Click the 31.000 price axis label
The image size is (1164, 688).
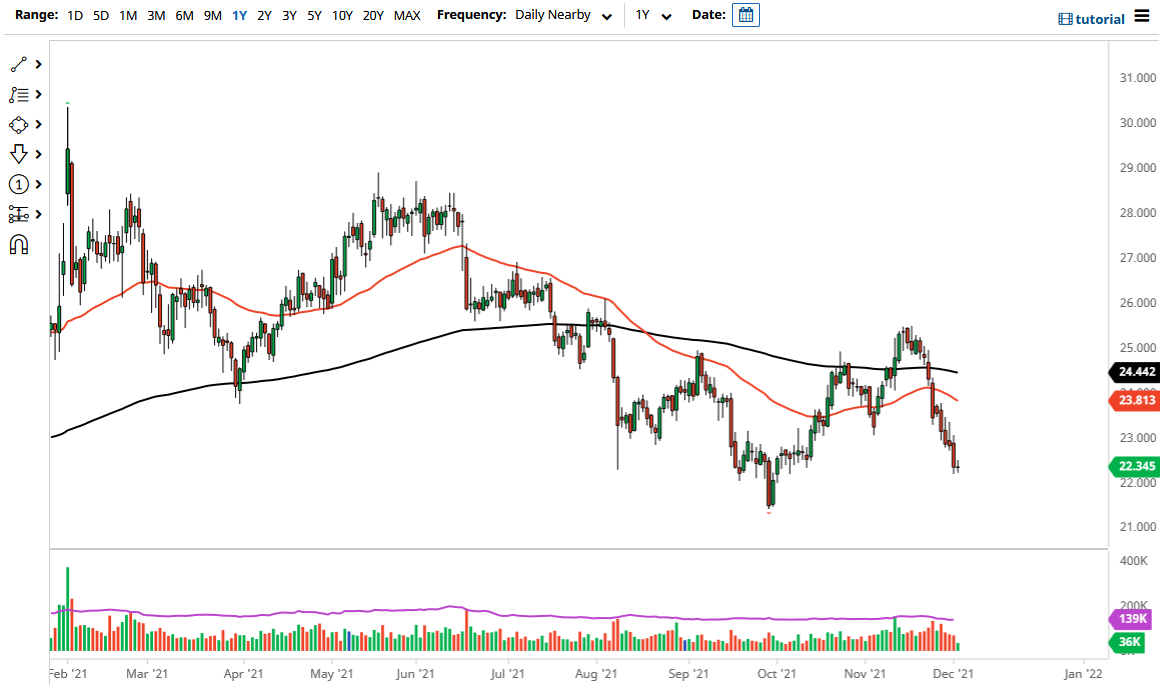[1137, 77]
